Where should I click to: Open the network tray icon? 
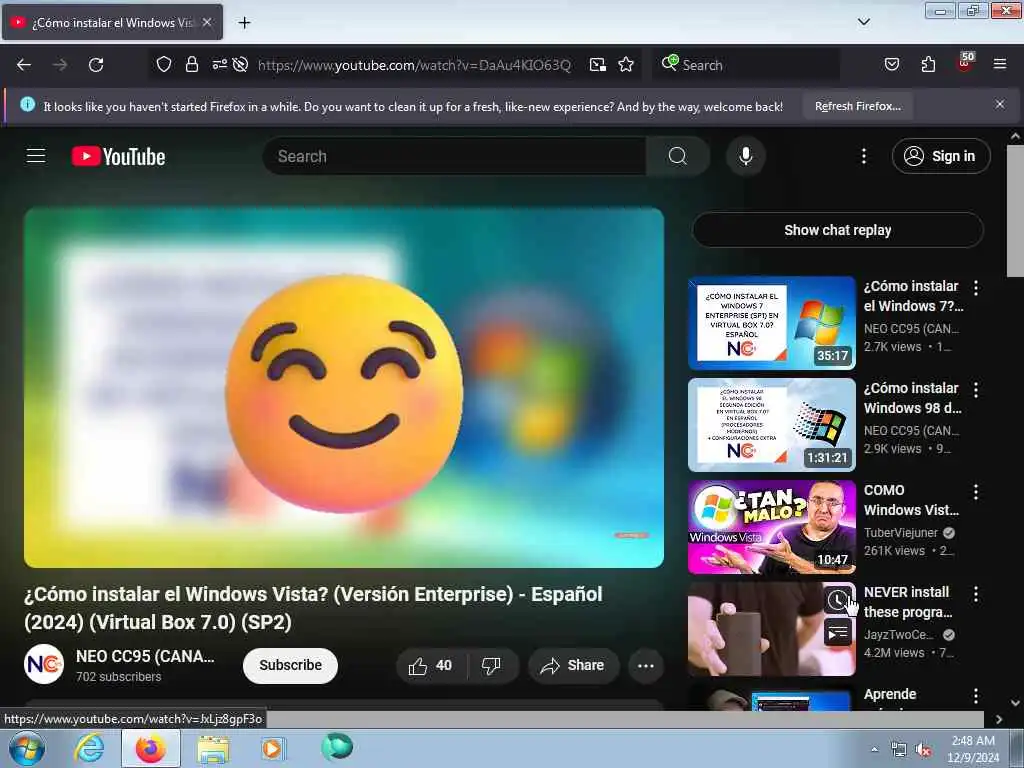coord(899,750)
